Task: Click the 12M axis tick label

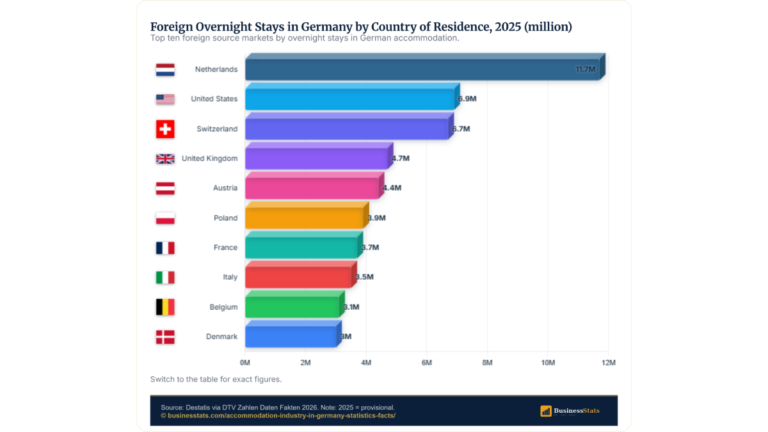Action: 608,363
